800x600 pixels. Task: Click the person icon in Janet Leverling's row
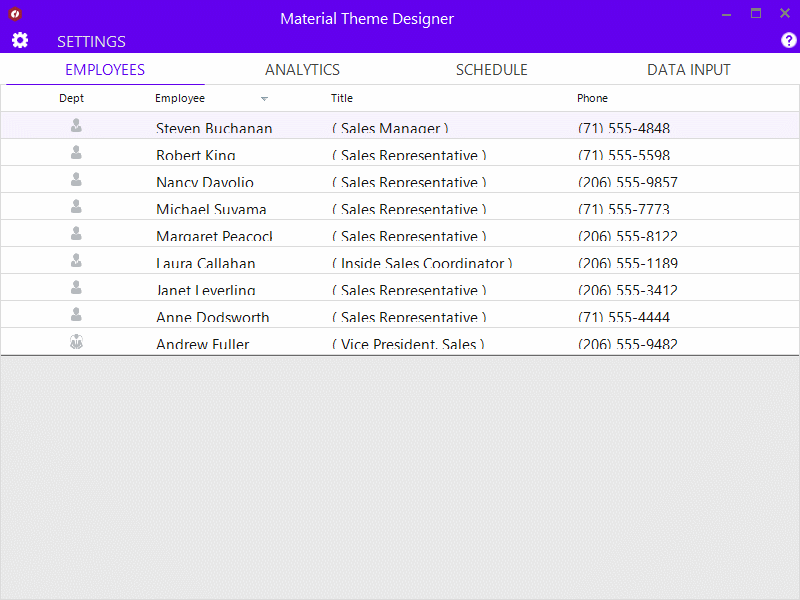pyautogui.click(x=75, y=287)
